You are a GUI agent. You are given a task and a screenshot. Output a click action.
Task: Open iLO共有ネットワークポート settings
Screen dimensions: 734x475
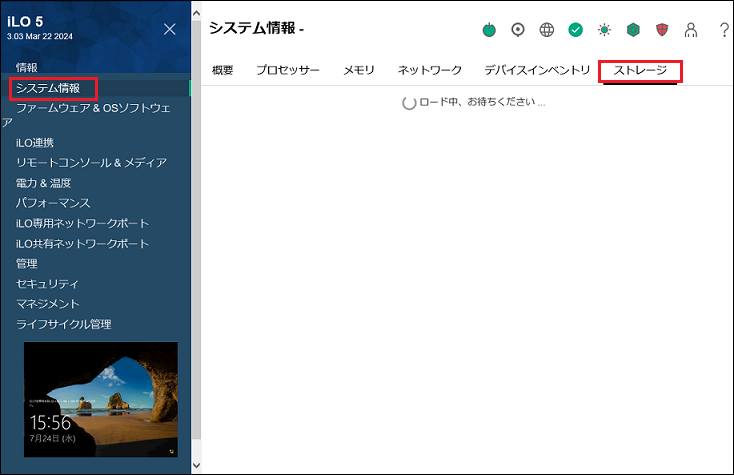[x=82, y=243]
